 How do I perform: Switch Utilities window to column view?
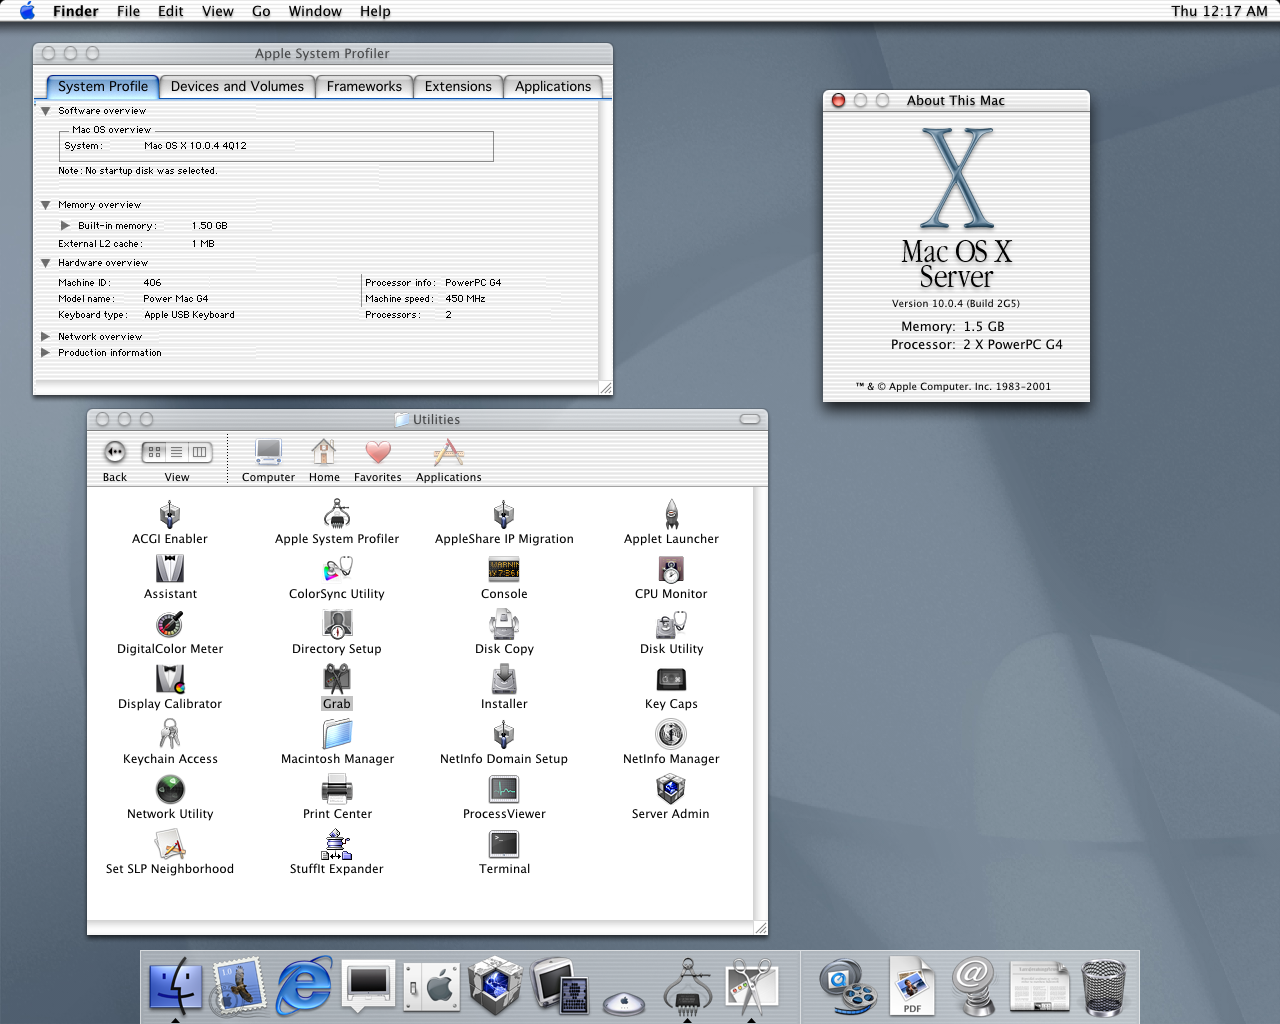pos(200,452)
